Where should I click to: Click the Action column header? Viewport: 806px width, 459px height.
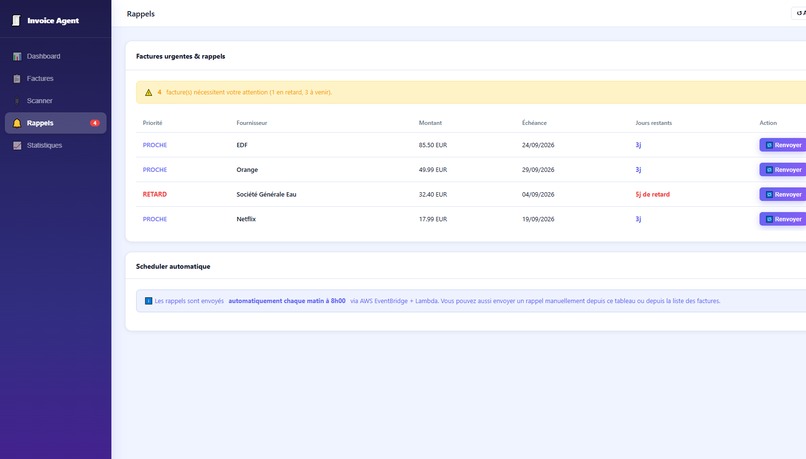pyautogui.click(x=768, y=123)
